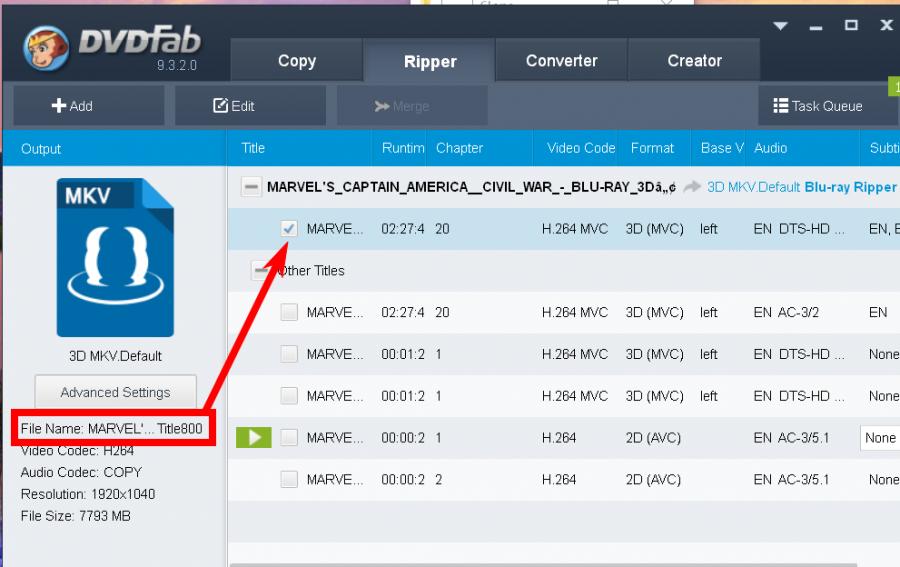Click the greyed Merge button
Screen dimensions: 900x567
coord(412,106)
